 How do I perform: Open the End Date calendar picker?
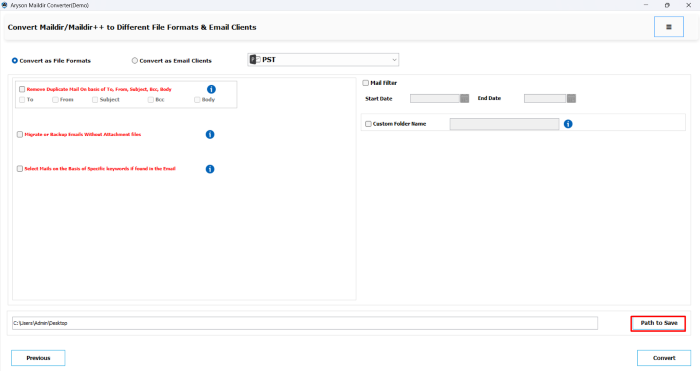tap(571, 98)
